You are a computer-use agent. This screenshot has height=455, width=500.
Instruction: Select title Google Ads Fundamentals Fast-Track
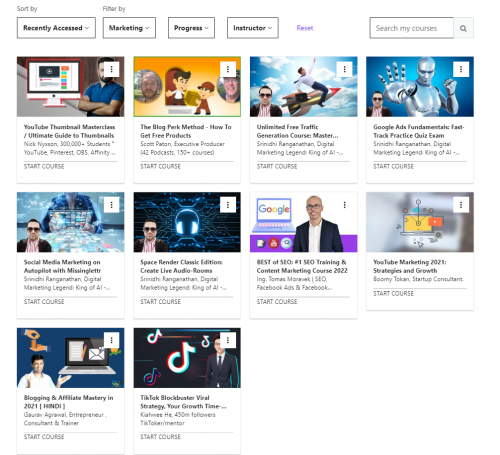[x=419, y=131]
